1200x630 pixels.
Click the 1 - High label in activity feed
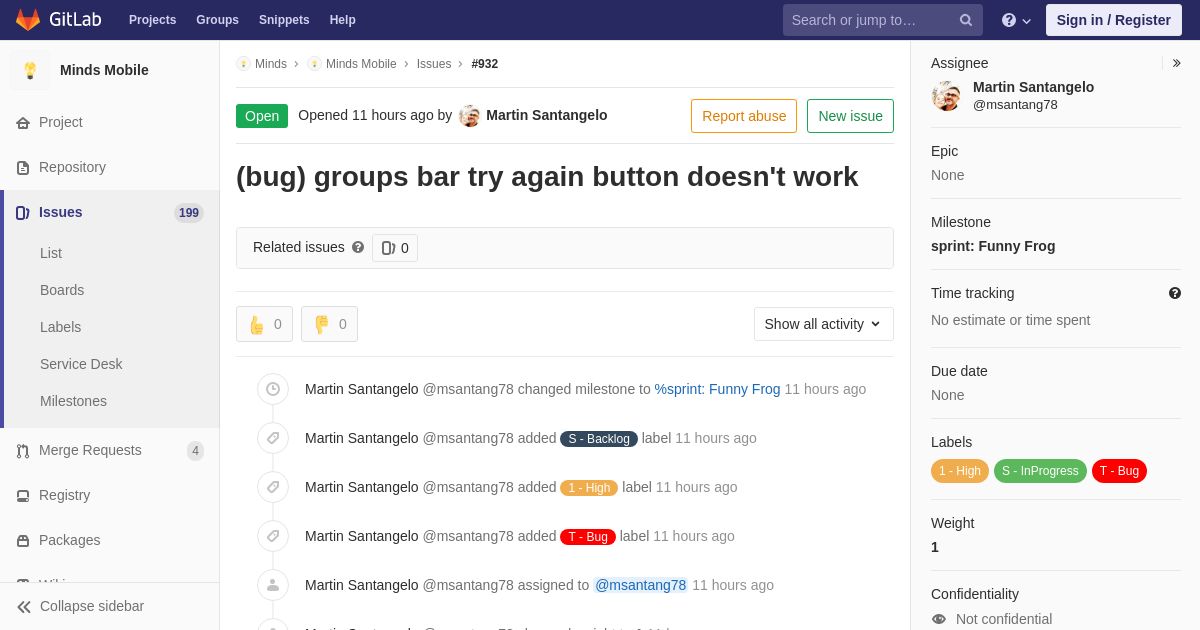tap(589, 488)
